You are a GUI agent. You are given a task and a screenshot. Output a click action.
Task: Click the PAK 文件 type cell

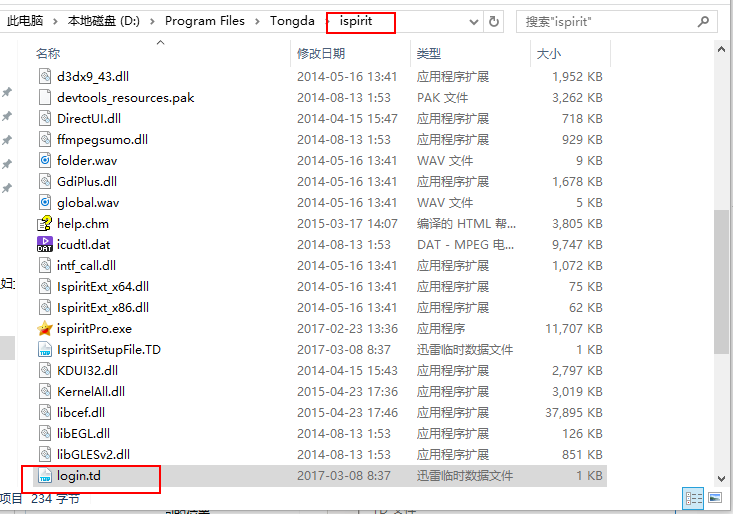point(442,97)
